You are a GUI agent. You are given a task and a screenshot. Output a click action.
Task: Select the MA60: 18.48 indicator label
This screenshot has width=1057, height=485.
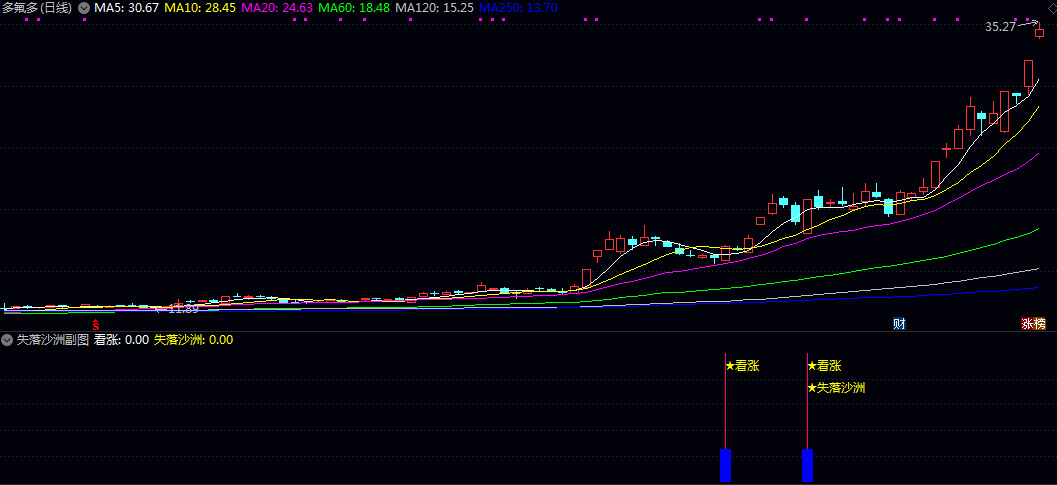pyautogui.click(x=353, y=8)
